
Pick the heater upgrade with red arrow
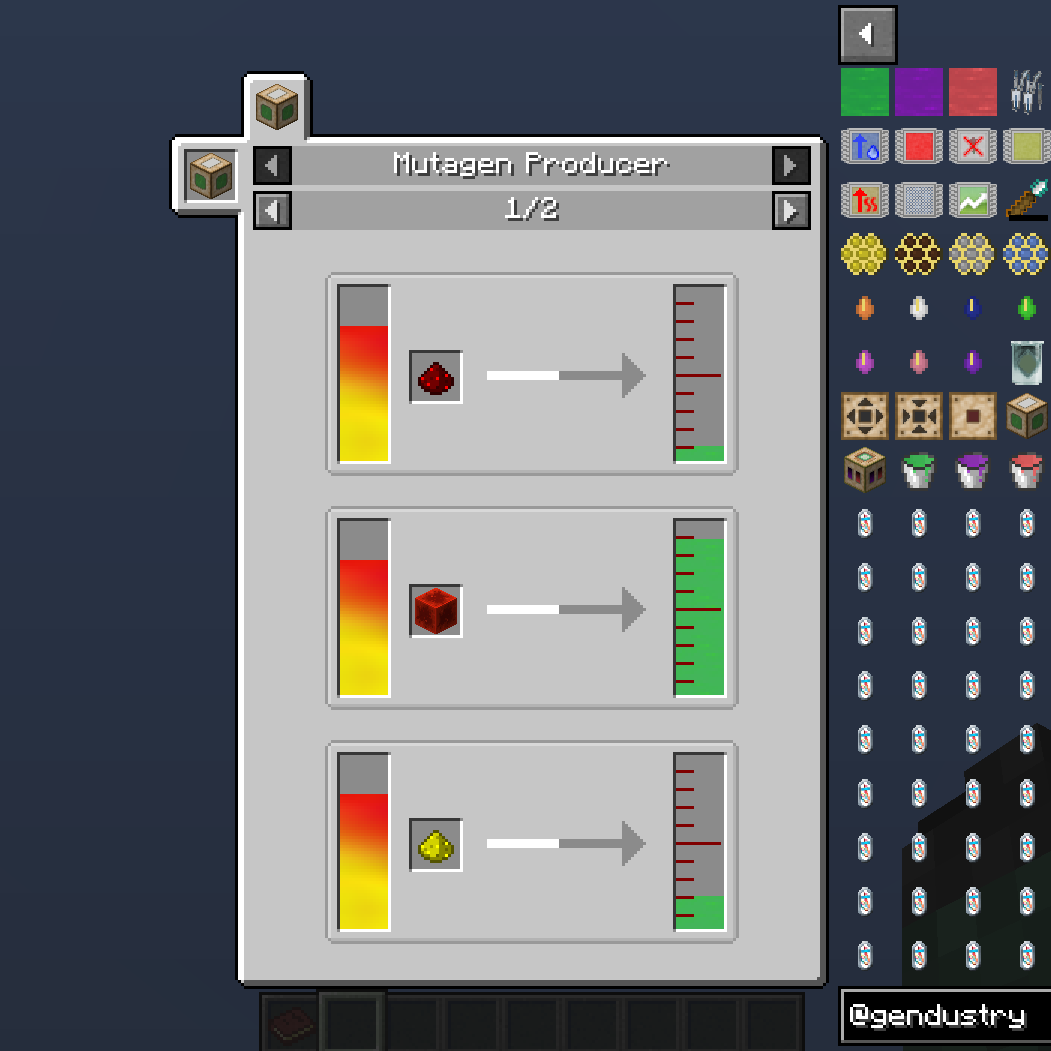pyautogui.click(x=864, y=200)
